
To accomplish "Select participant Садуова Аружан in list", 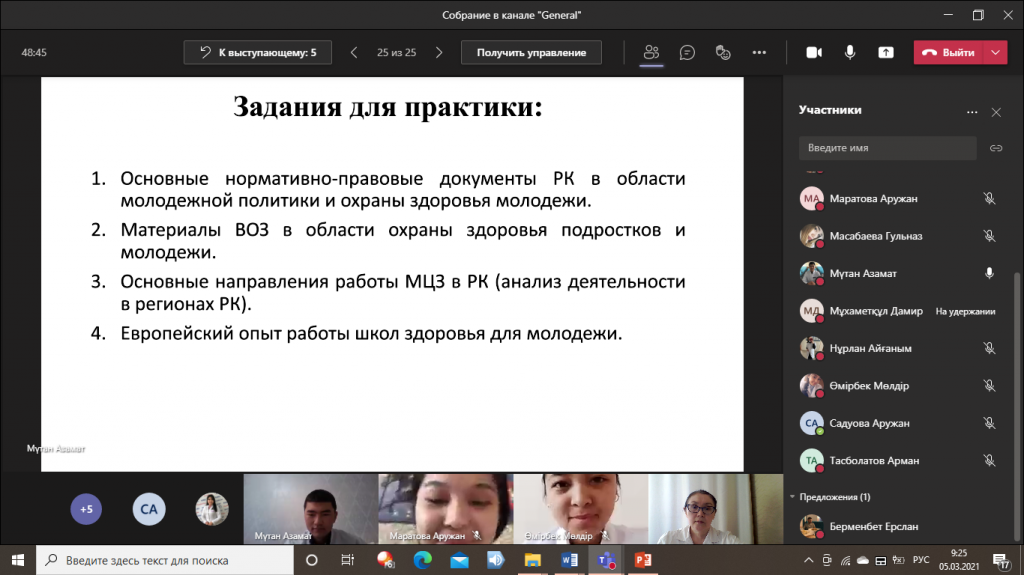I will (869, 423).
